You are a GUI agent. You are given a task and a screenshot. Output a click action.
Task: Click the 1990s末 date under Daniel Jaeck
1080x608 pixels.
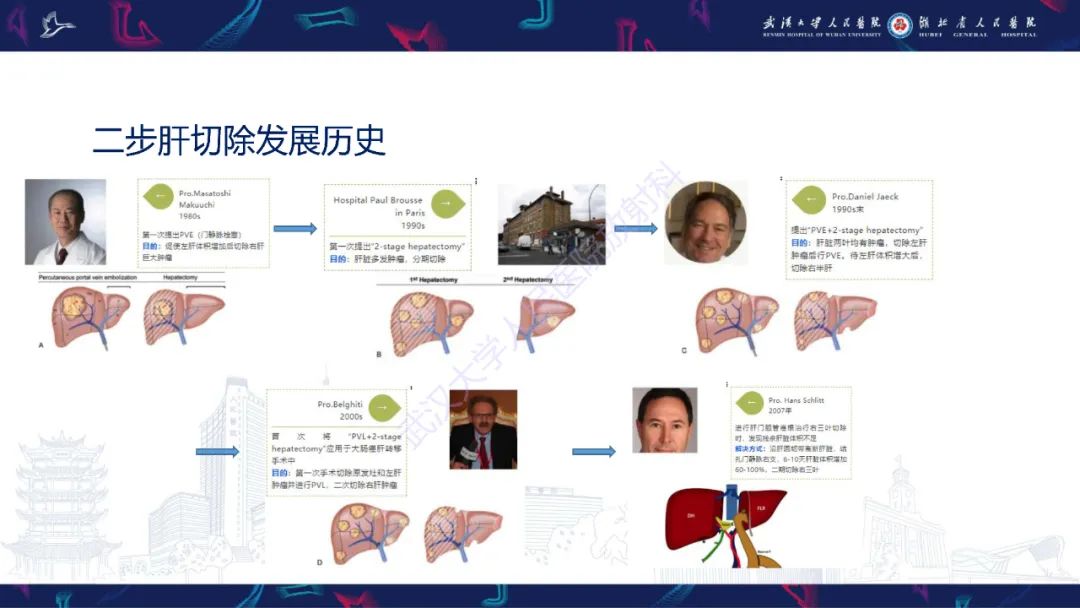point(849,209)
